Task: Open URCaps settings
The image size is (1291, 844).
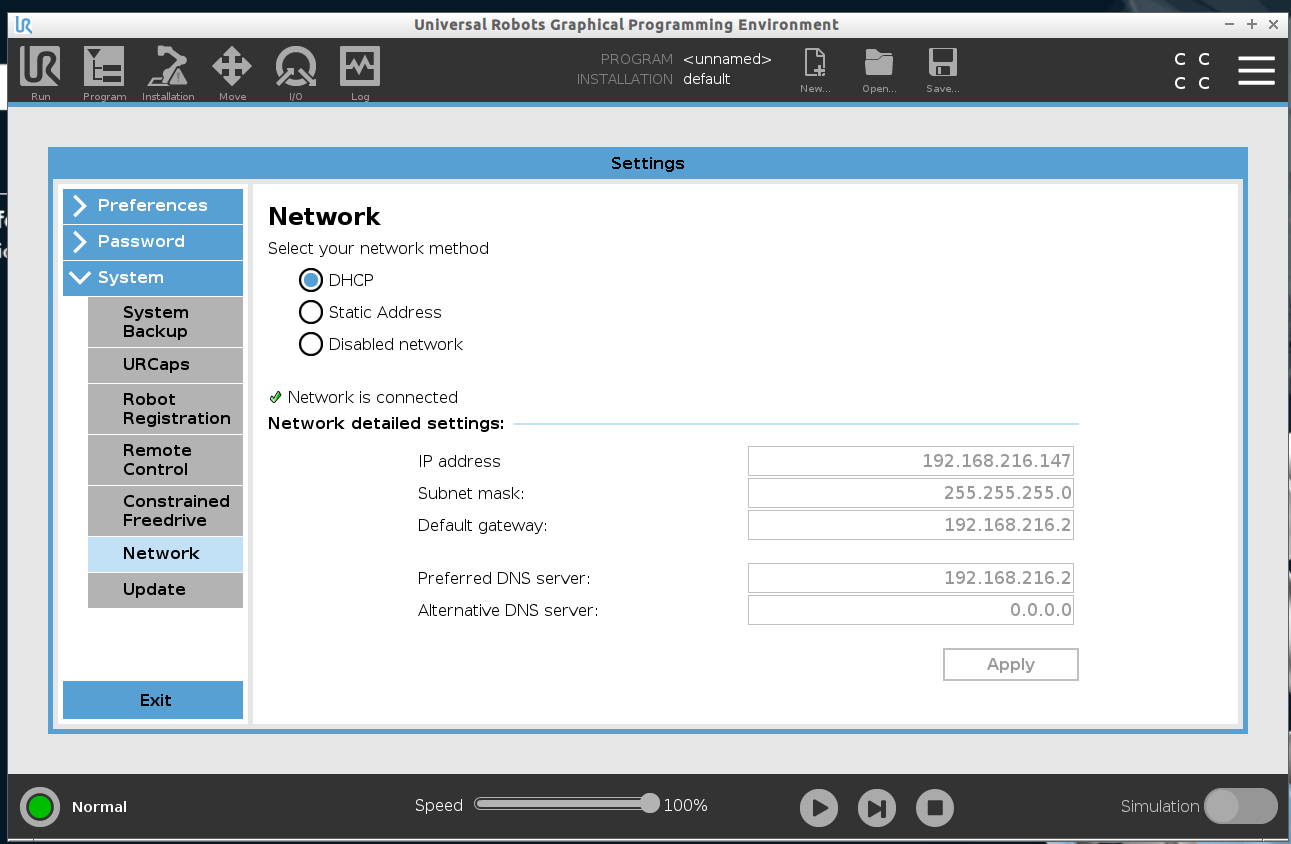Action: (x=165, y=365)
